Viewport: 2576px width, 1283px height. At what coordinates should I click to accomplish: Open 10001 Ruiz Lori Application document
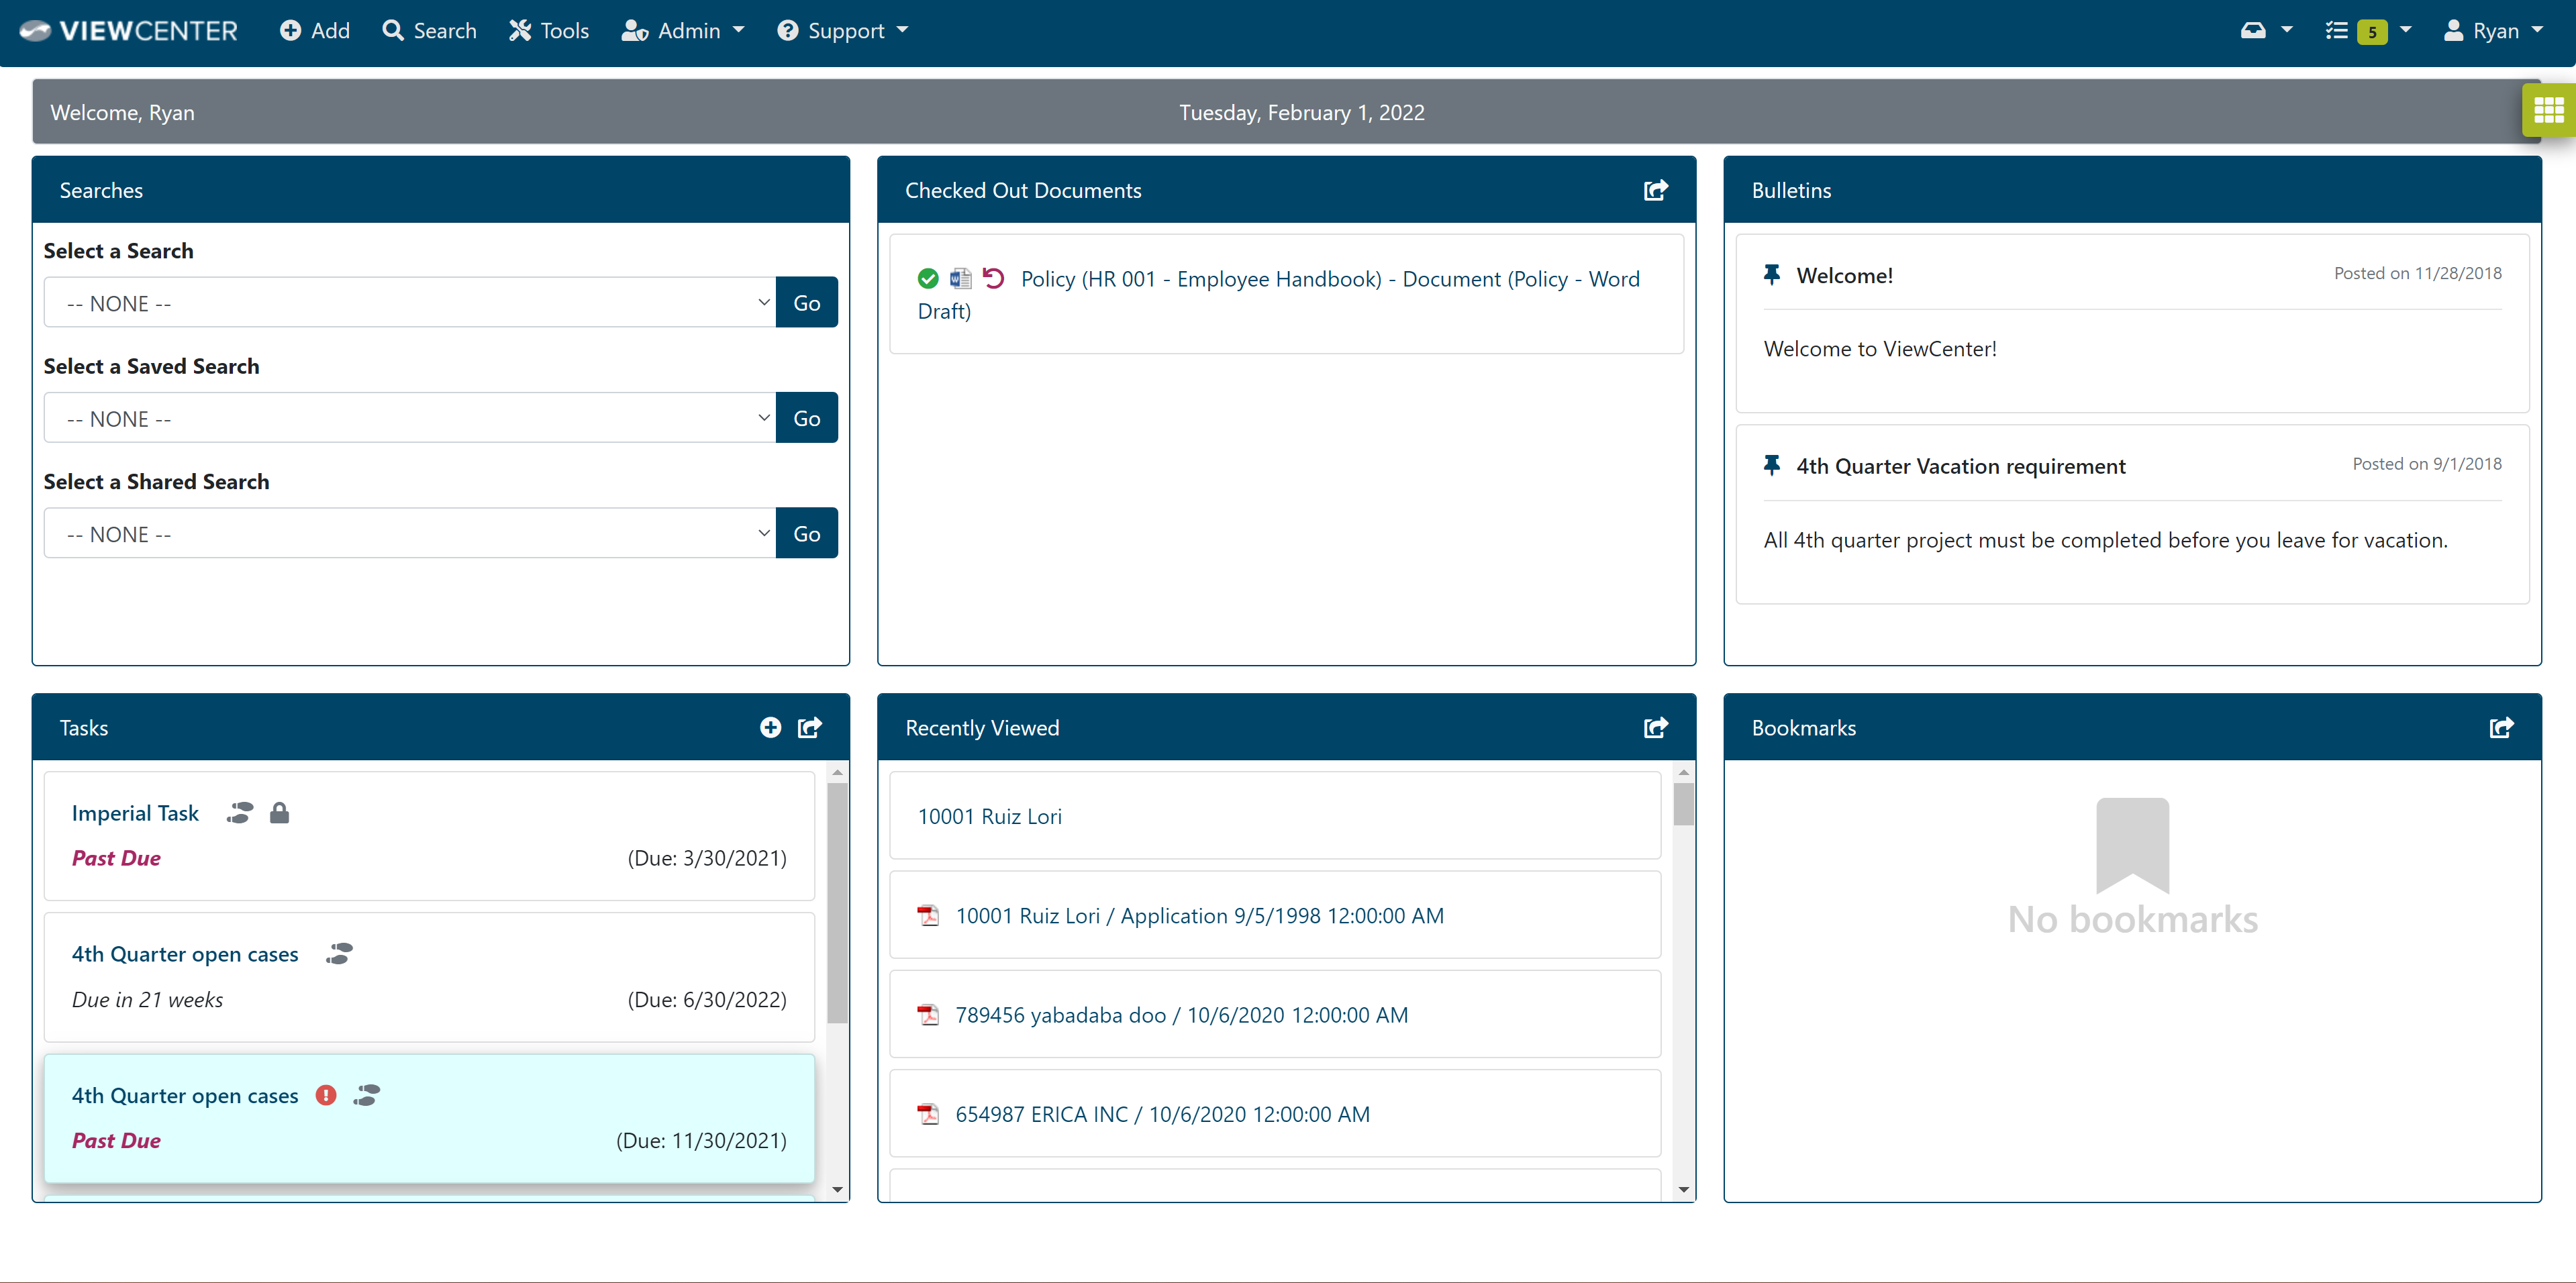pyautogui.click(x=1200, y=915)
